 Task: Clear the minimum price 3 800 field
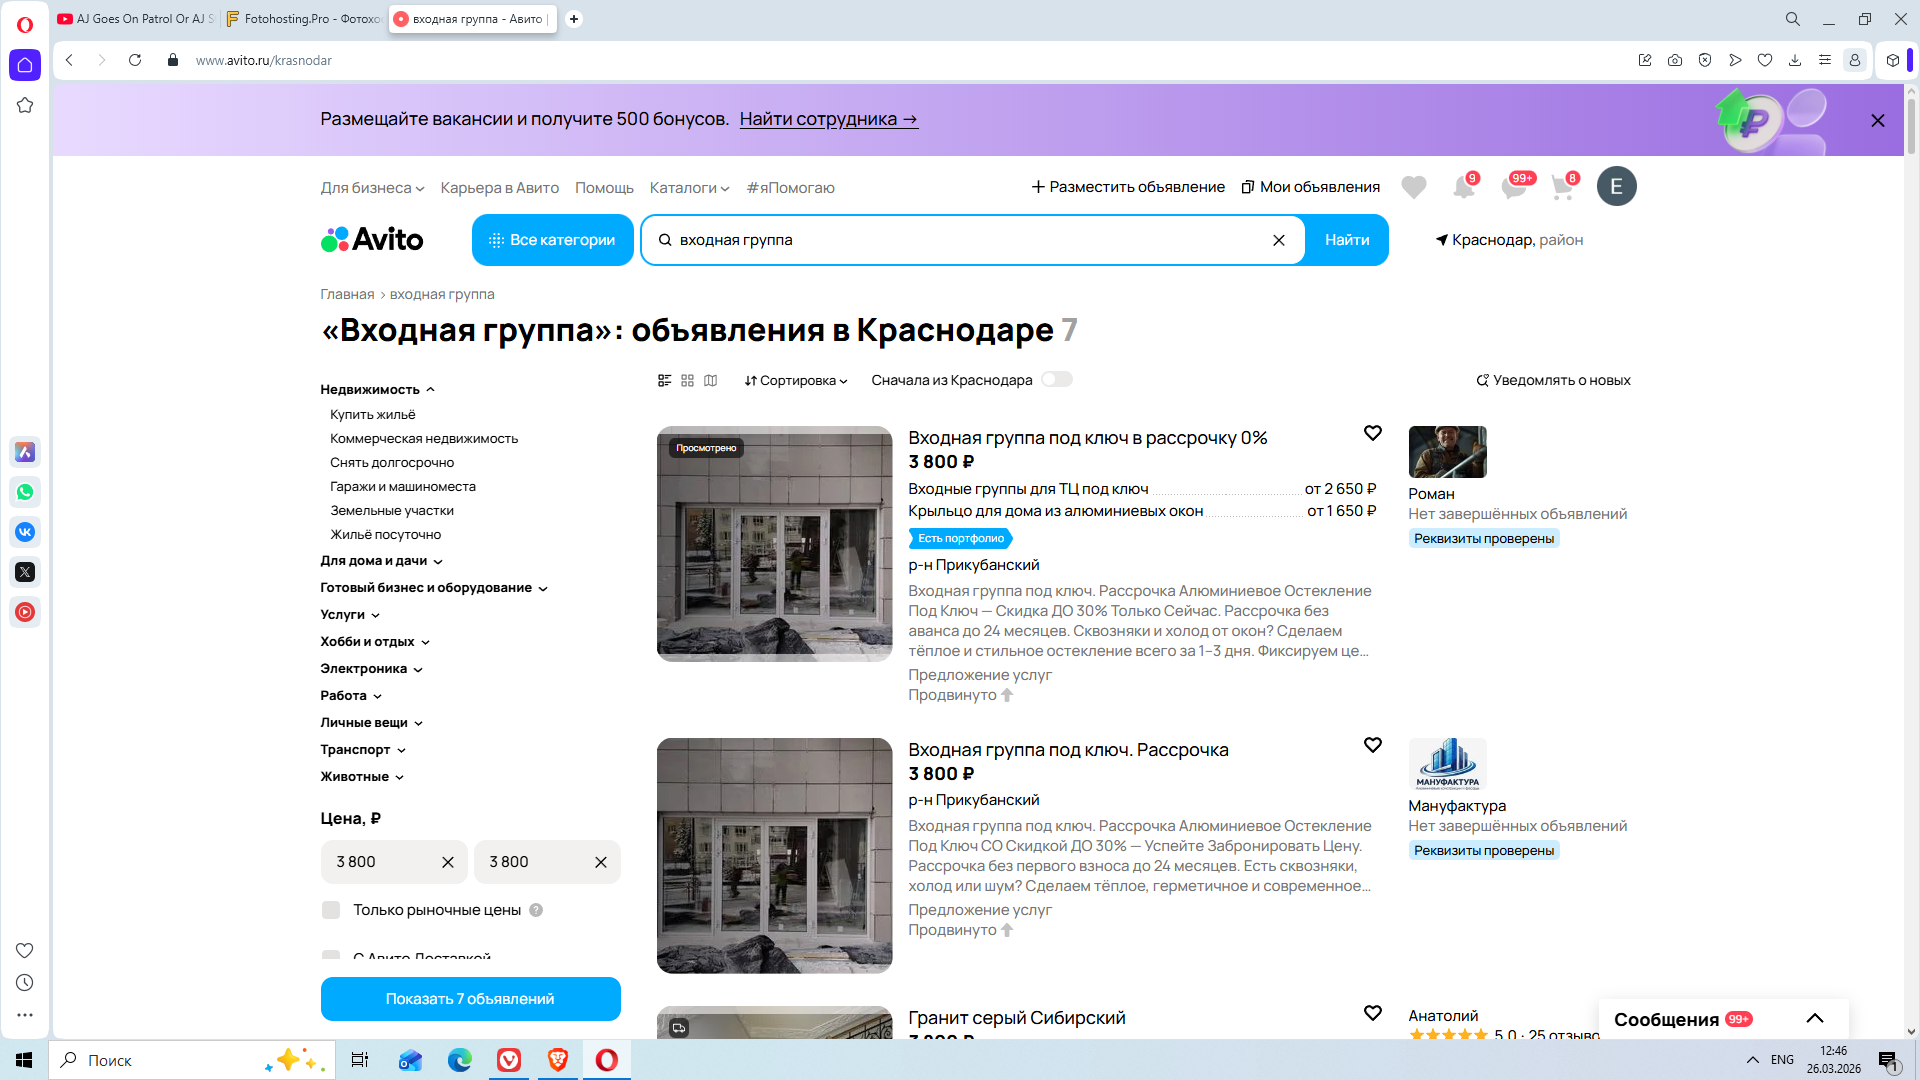[x=447, y=862]
